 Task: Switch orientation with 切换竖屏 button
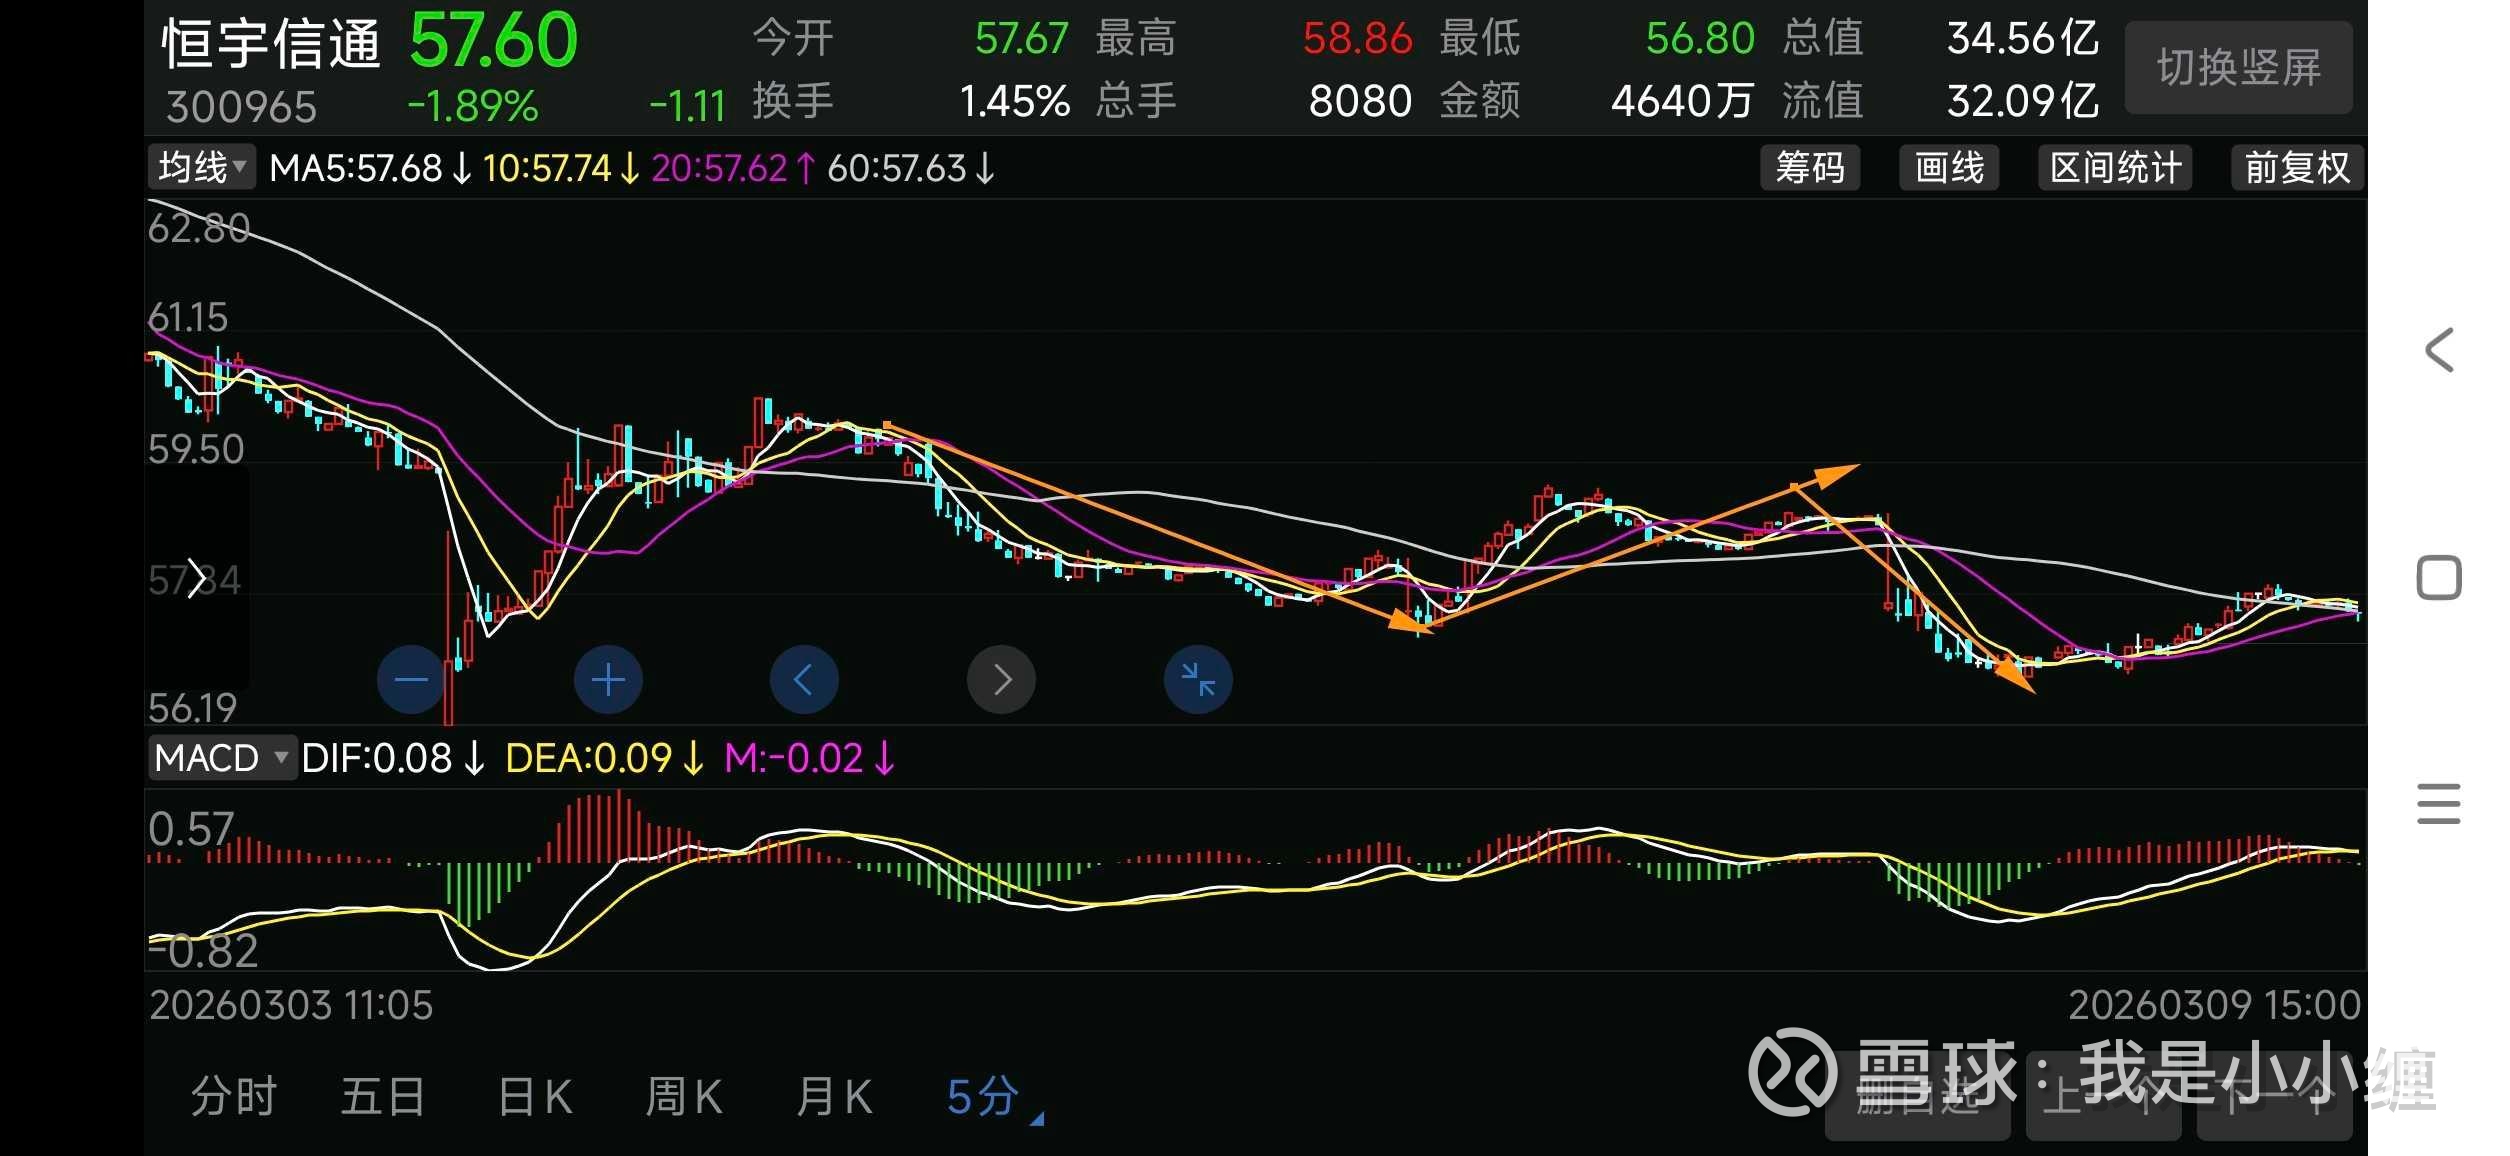pyautogui.click(x=2238, y=68)
